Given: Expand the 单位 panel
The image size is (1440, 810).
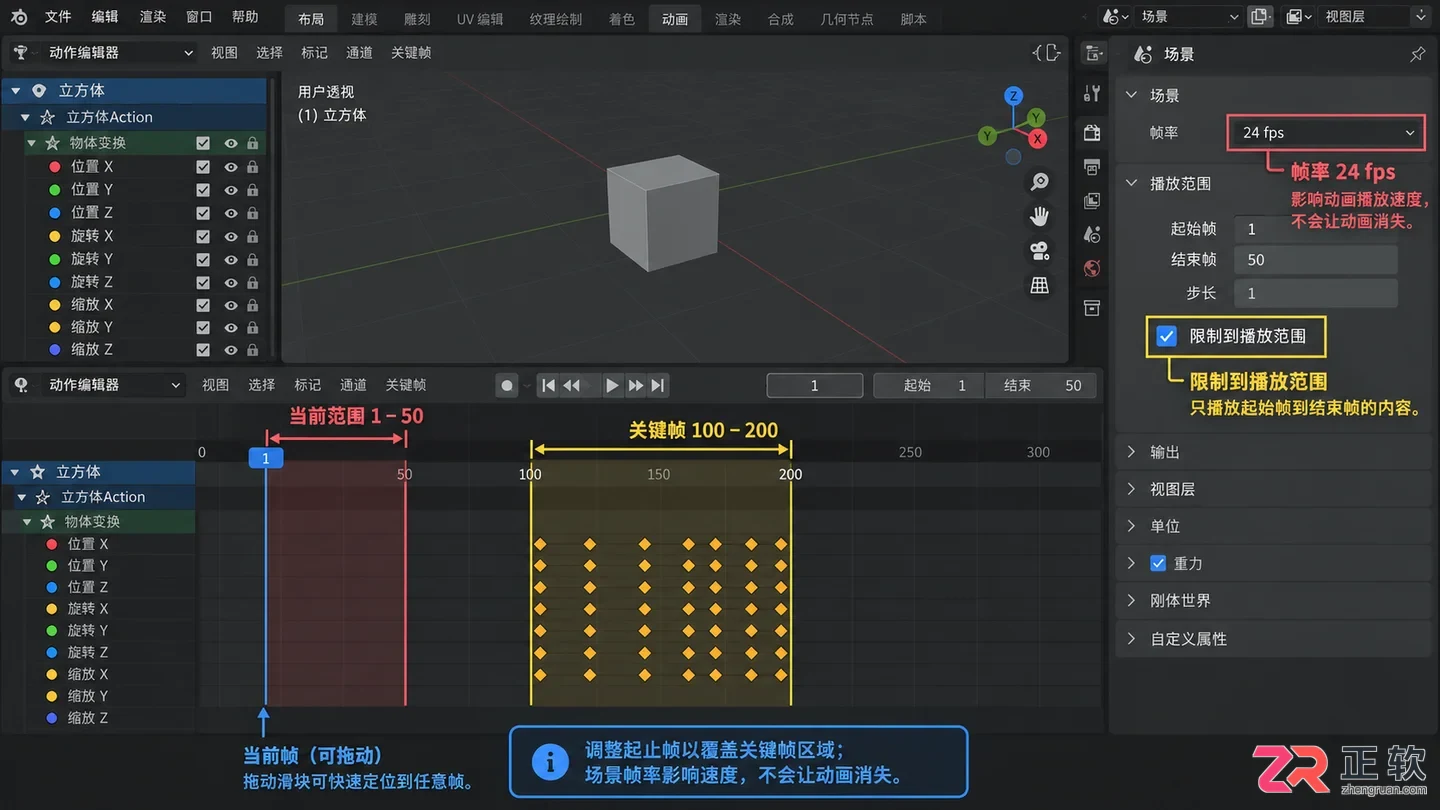Looking at the screenshot, I should [1131, 526].
